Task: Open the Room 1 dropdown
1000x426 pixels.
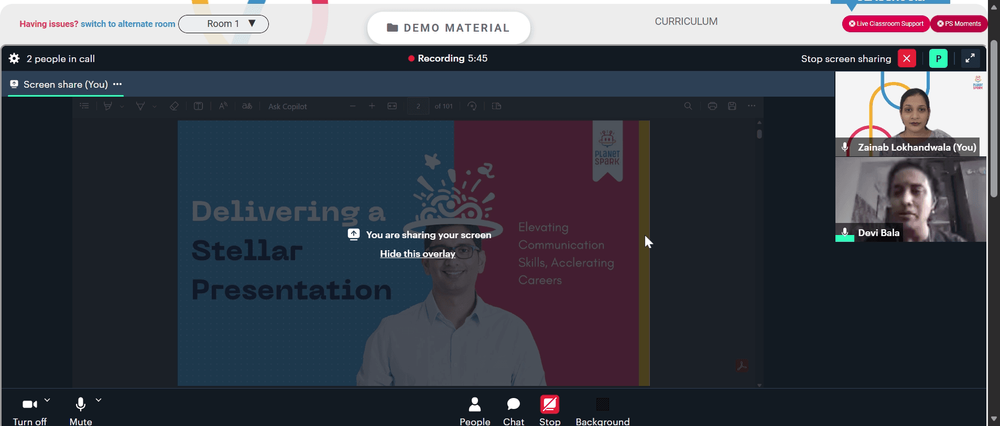Action: pos(224,24)
